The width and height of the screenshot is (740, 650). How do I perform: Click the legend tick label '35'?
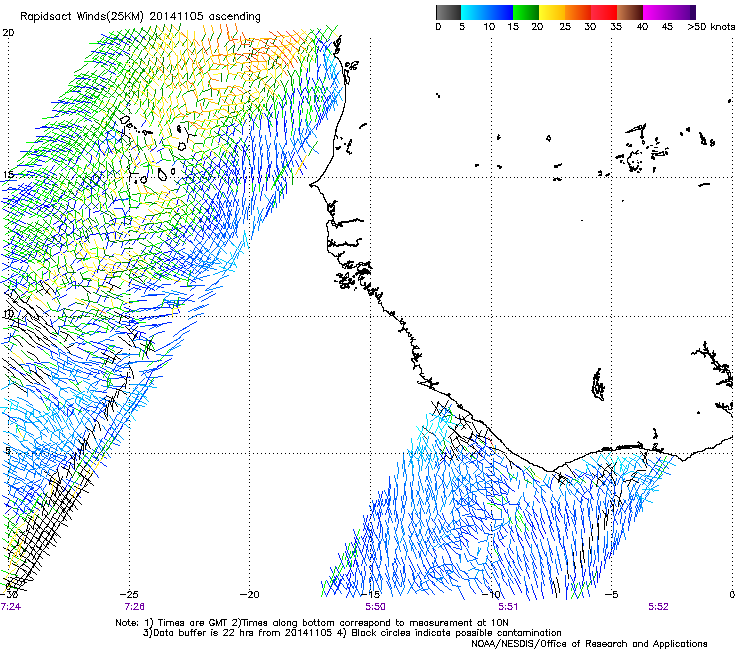point(616,27)
